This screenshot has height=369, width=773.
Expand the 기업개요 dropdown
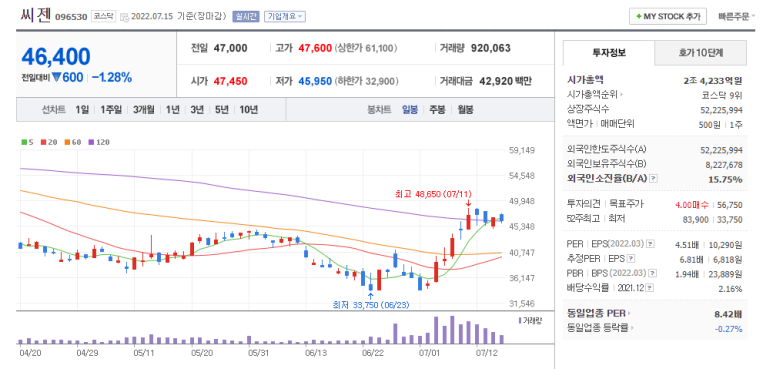tap(285, 16)
